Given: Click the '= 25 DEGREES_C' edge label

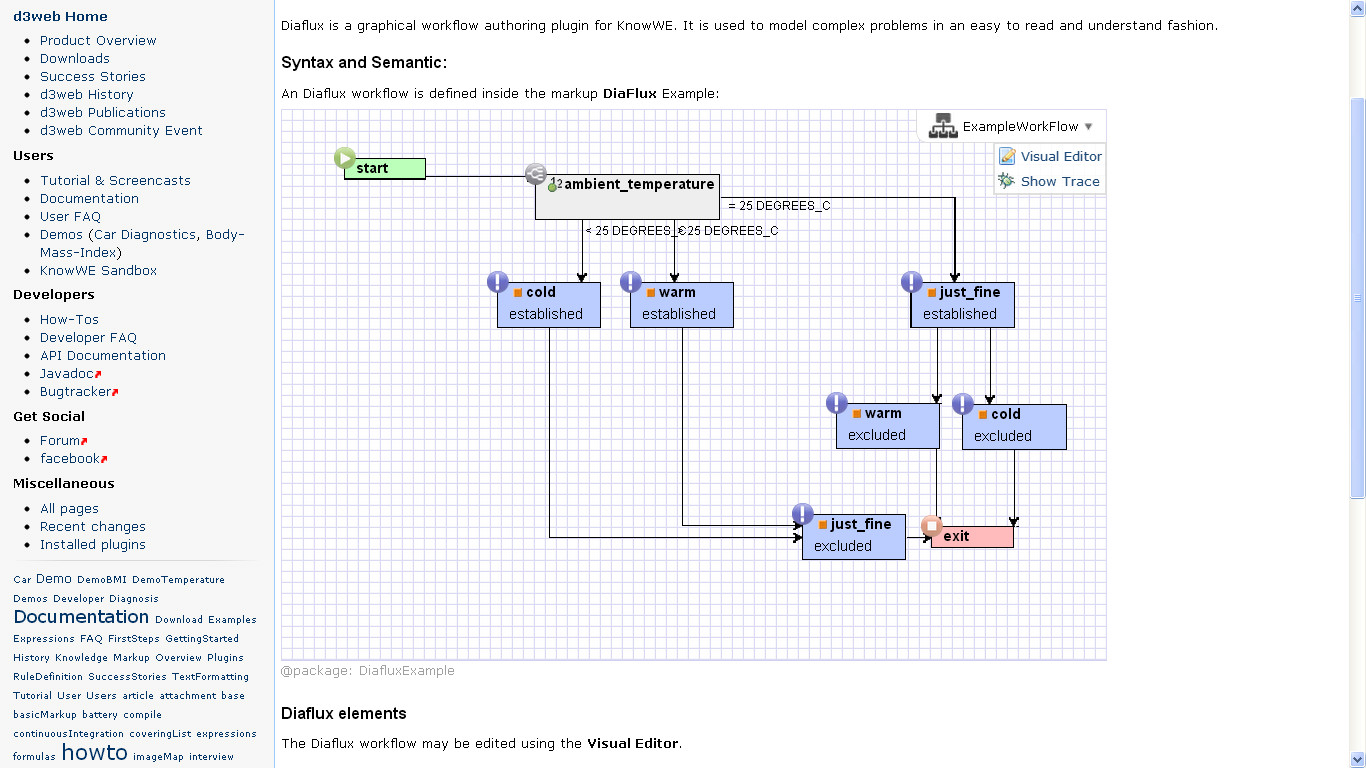Looking at the screenshot, I should 779,206.
